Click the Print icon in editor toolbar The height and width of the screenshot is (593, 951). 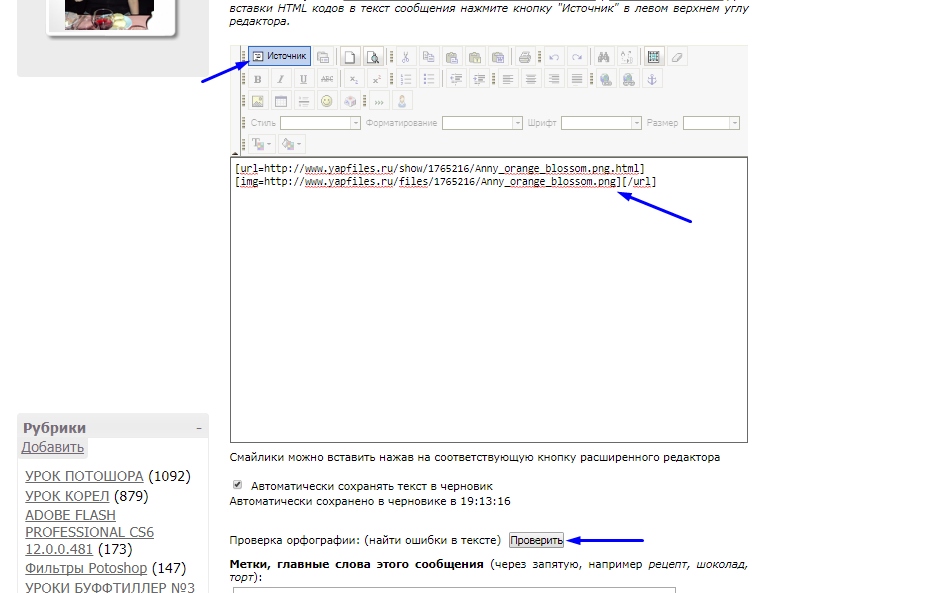pos(524,57)
